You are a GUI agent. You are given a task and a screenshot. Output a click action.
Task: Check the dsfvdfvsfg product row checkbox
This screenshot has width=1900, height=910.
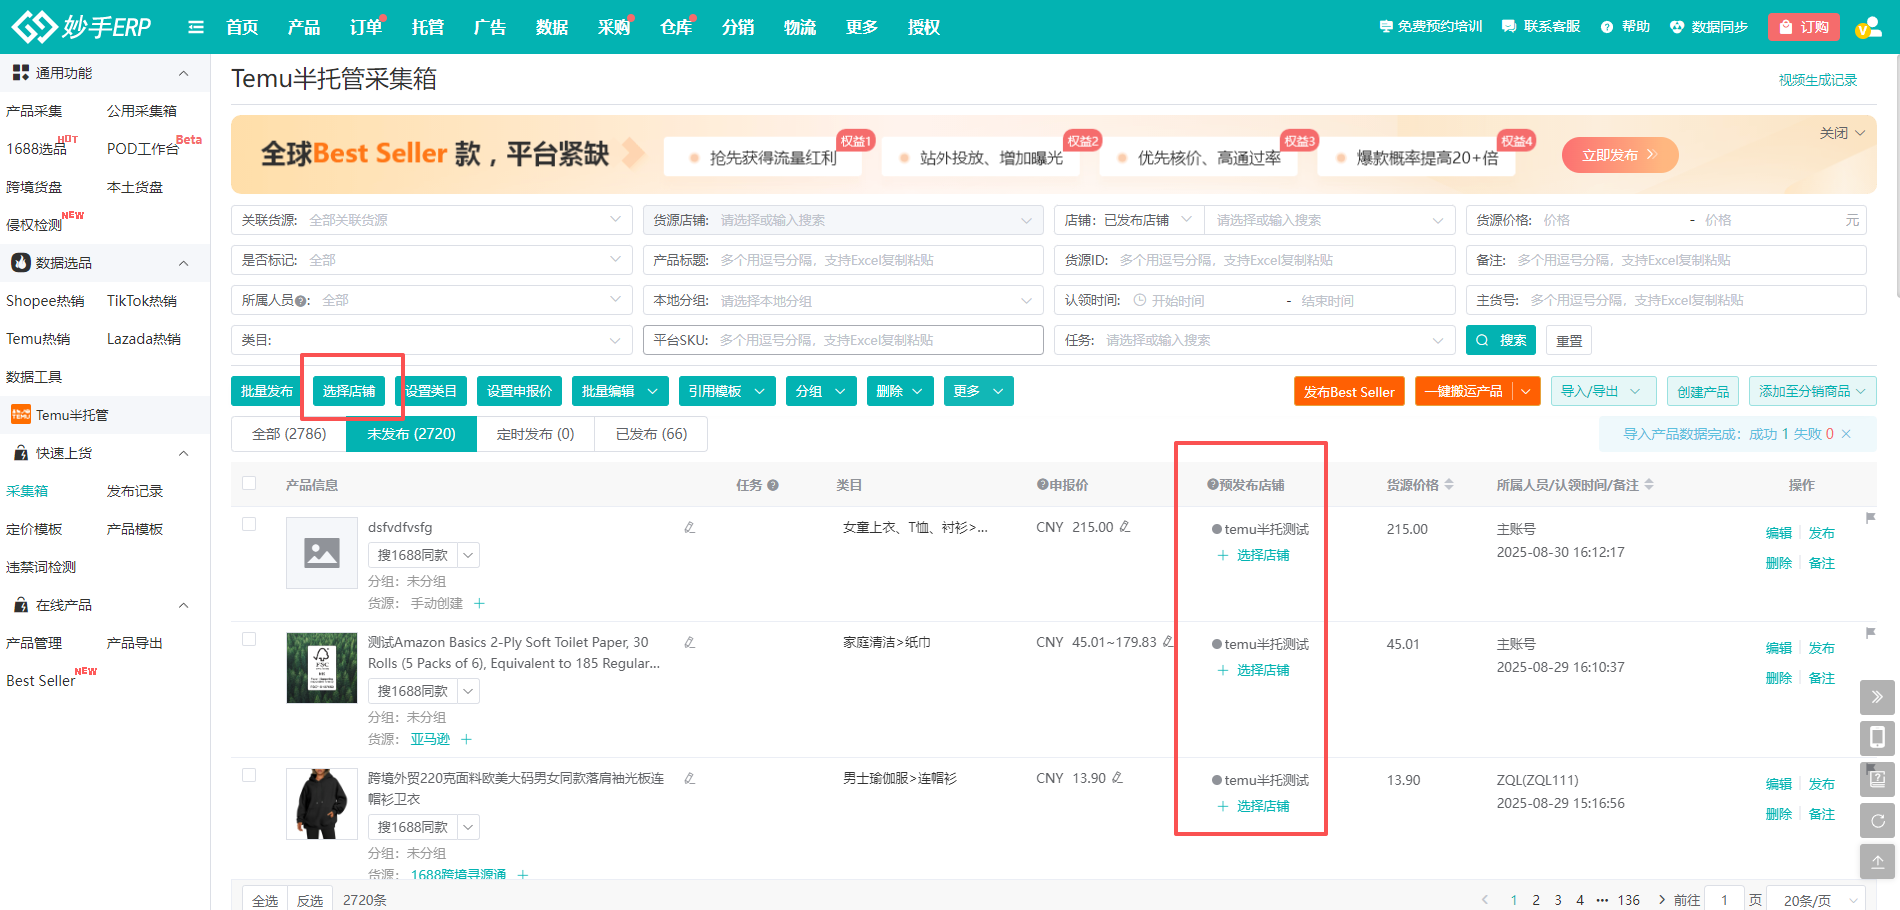[x=249, y=524]
